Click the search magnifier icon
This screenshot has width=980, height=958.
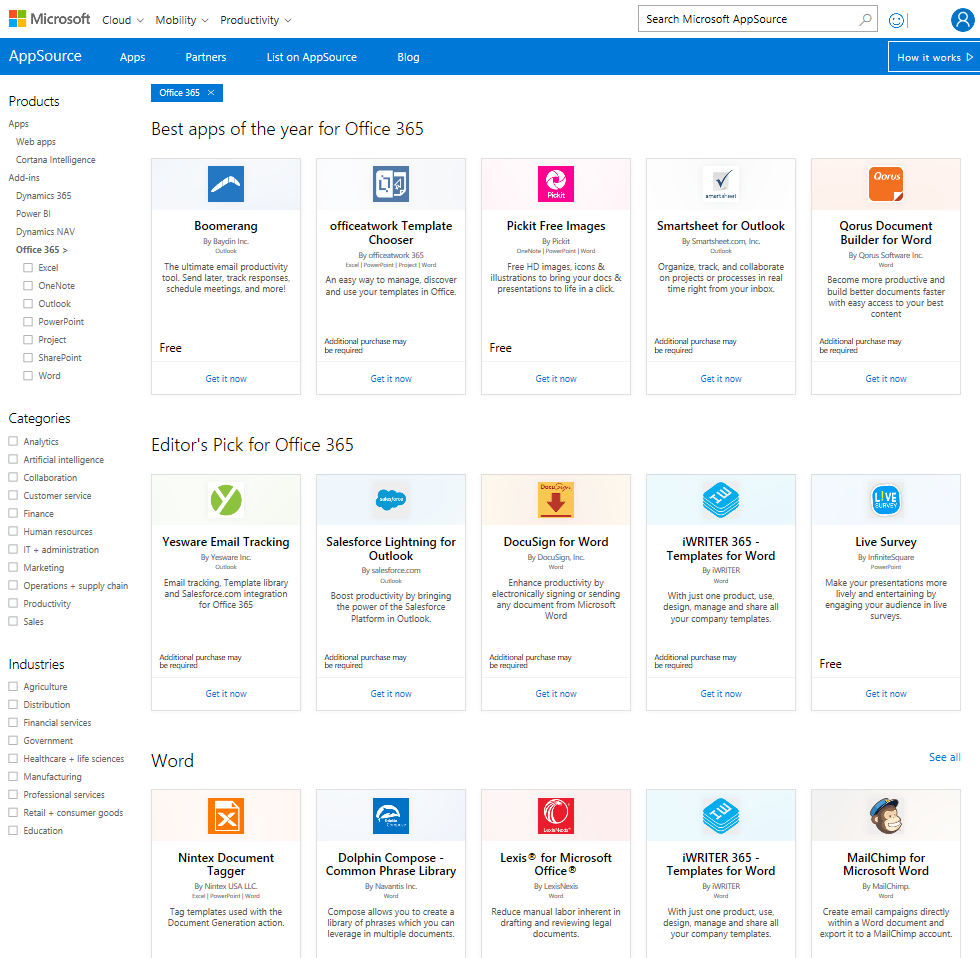click(x=865, y=19)
